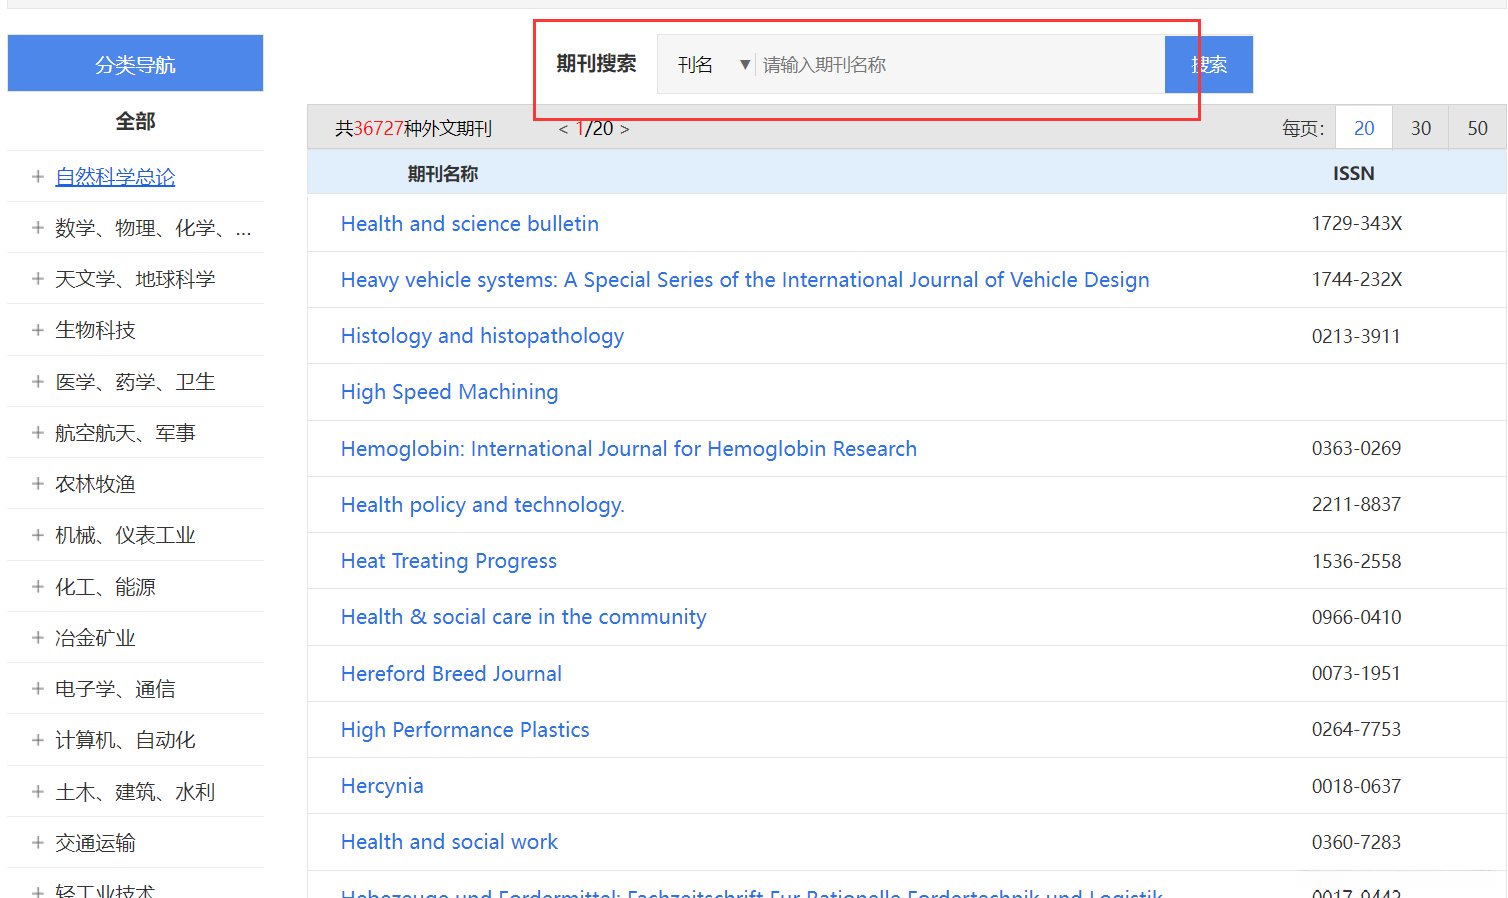Go to previous page with the < arrow

563,129
